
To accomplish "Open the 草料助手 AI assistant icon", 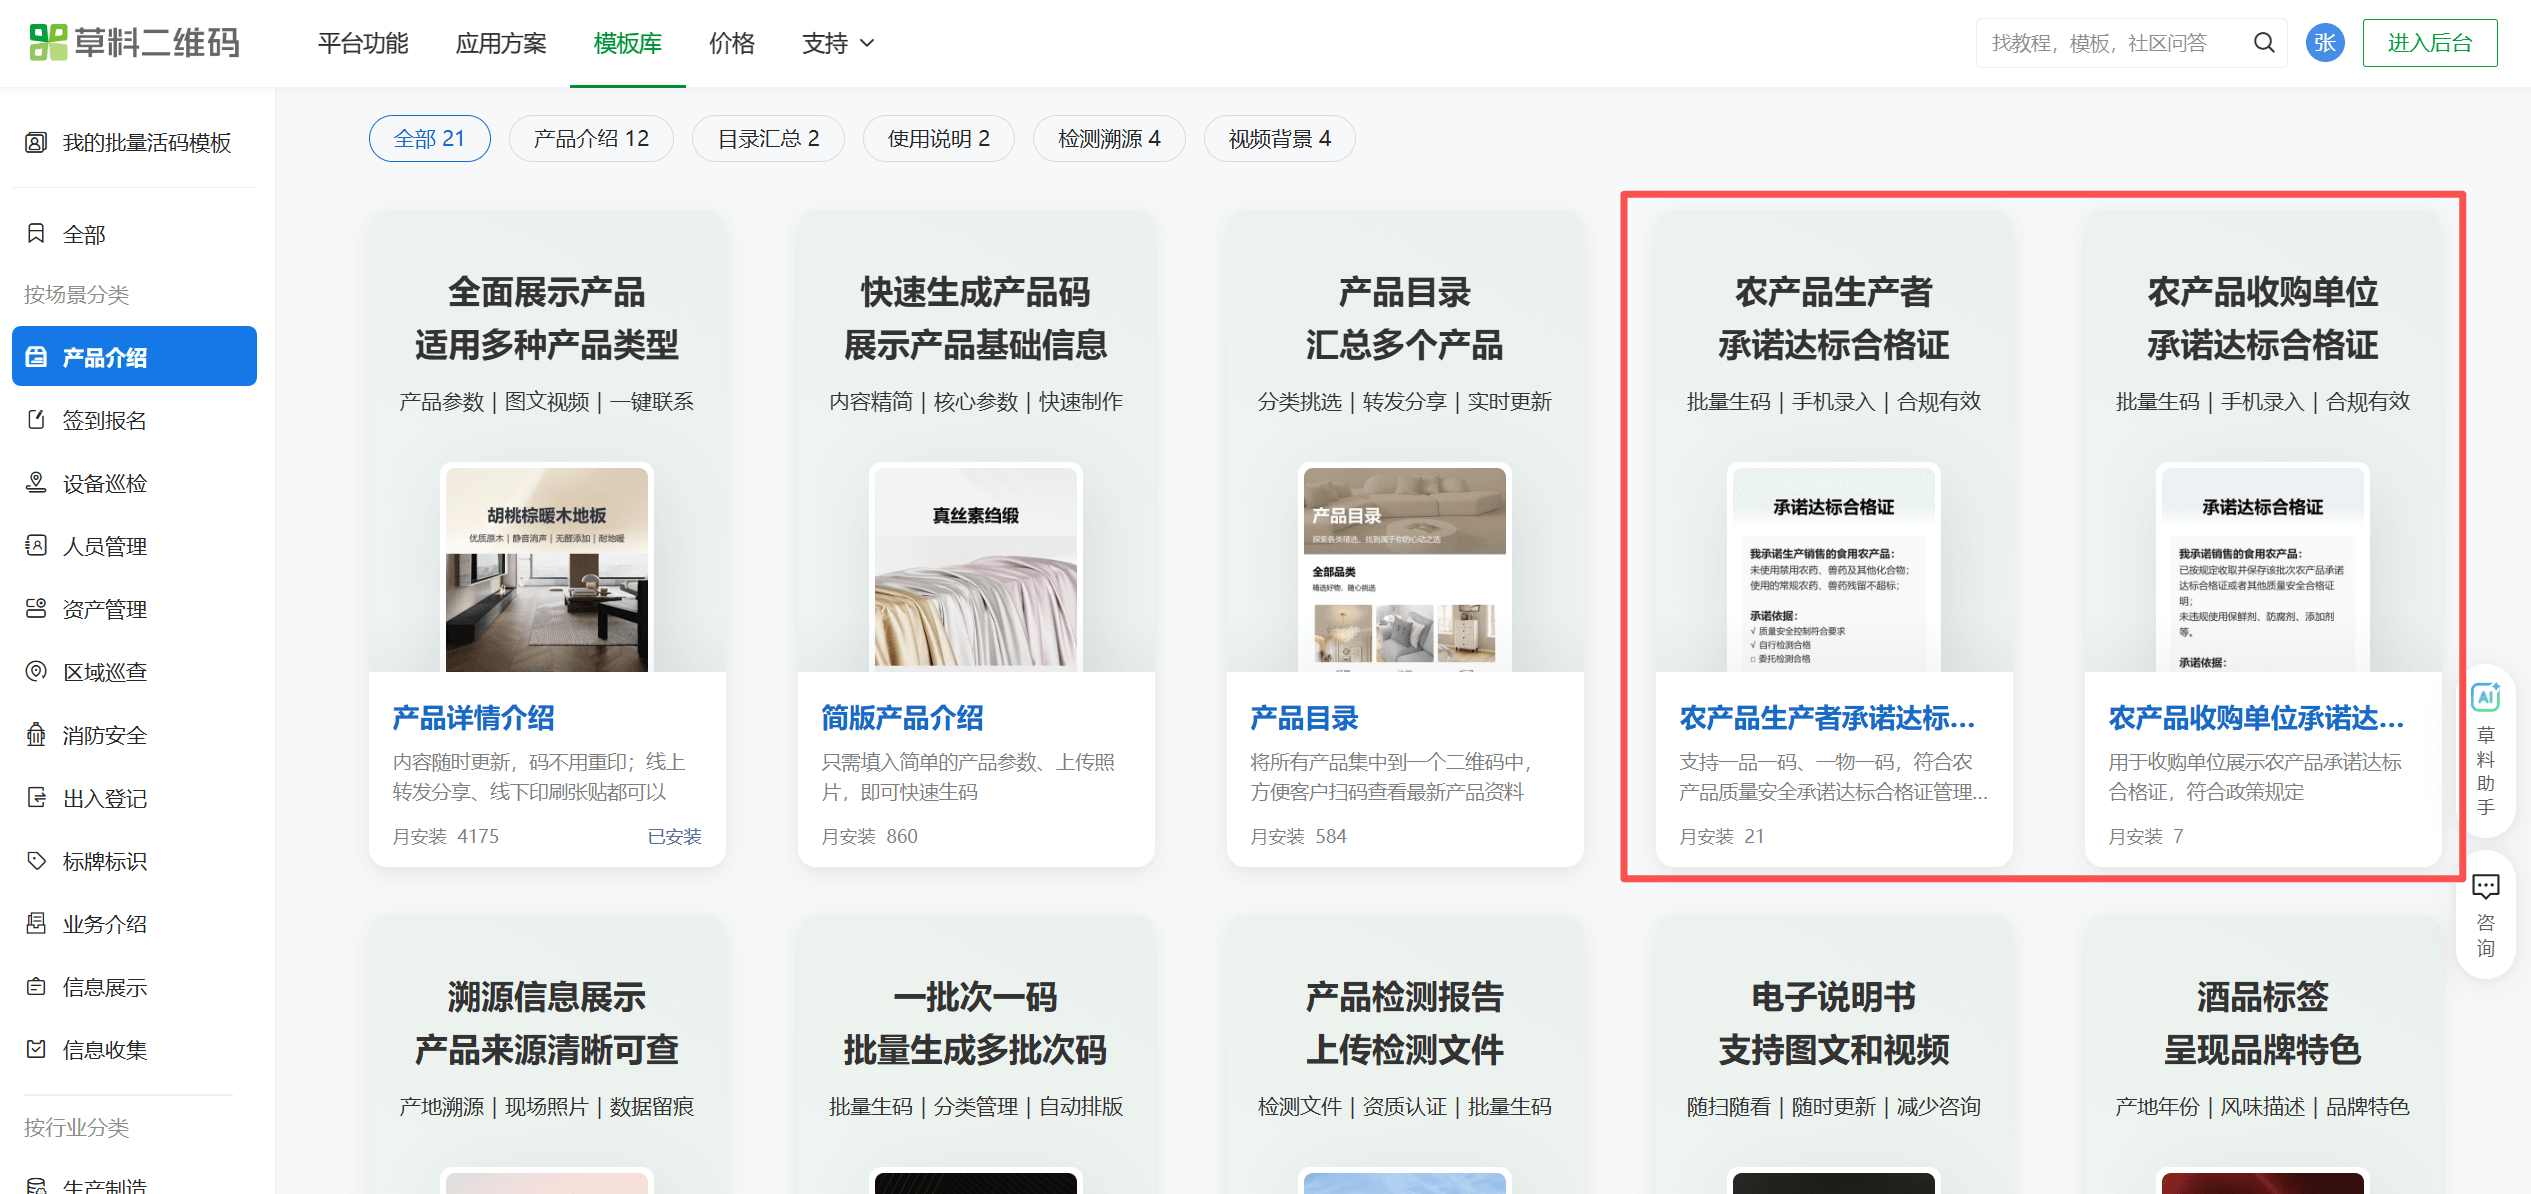I will [x=2485, y=697].
